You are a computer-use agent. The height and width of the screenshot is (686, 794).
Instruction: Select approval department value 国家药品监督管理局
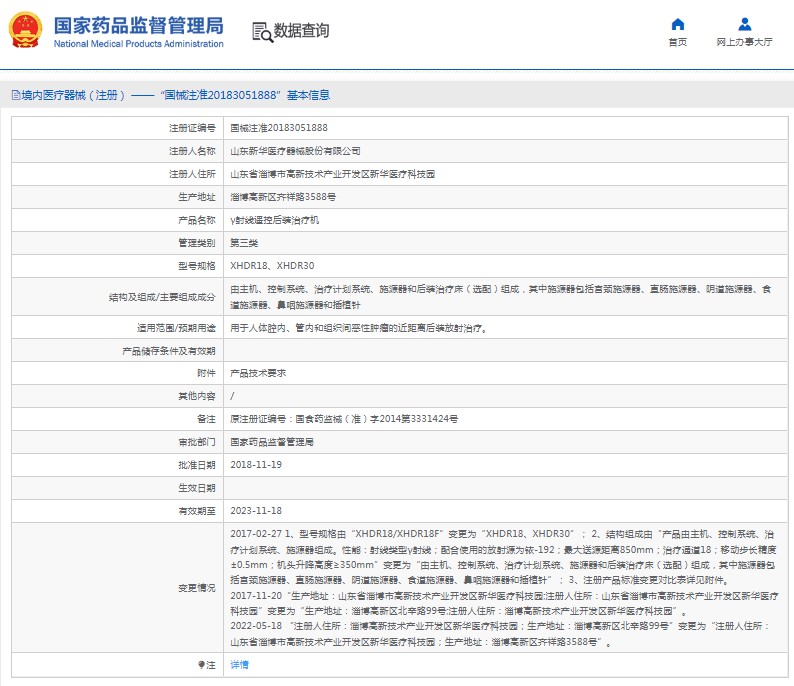pyautogui.click(x=272, y=442)
